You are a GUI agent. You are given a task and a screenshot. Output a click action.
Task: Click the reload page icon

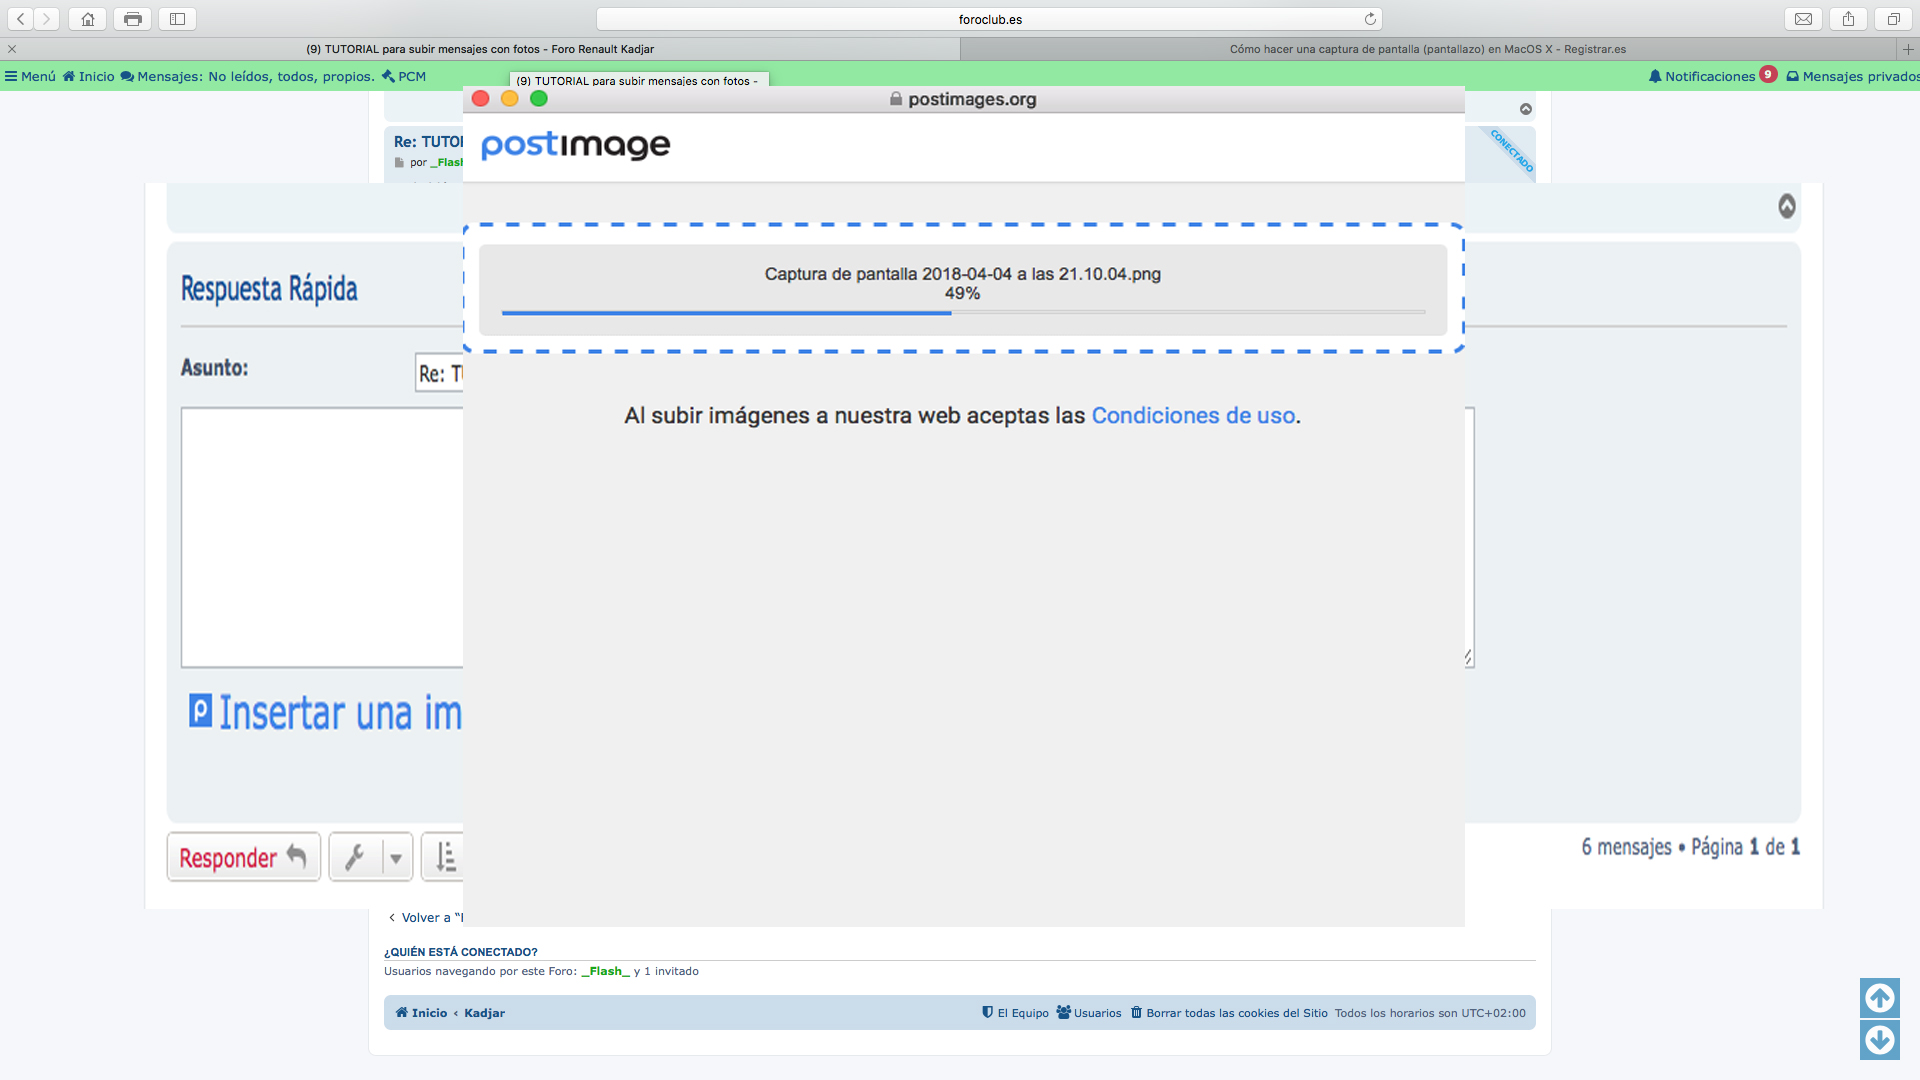pyautogui.click(x=1370, y=19)
